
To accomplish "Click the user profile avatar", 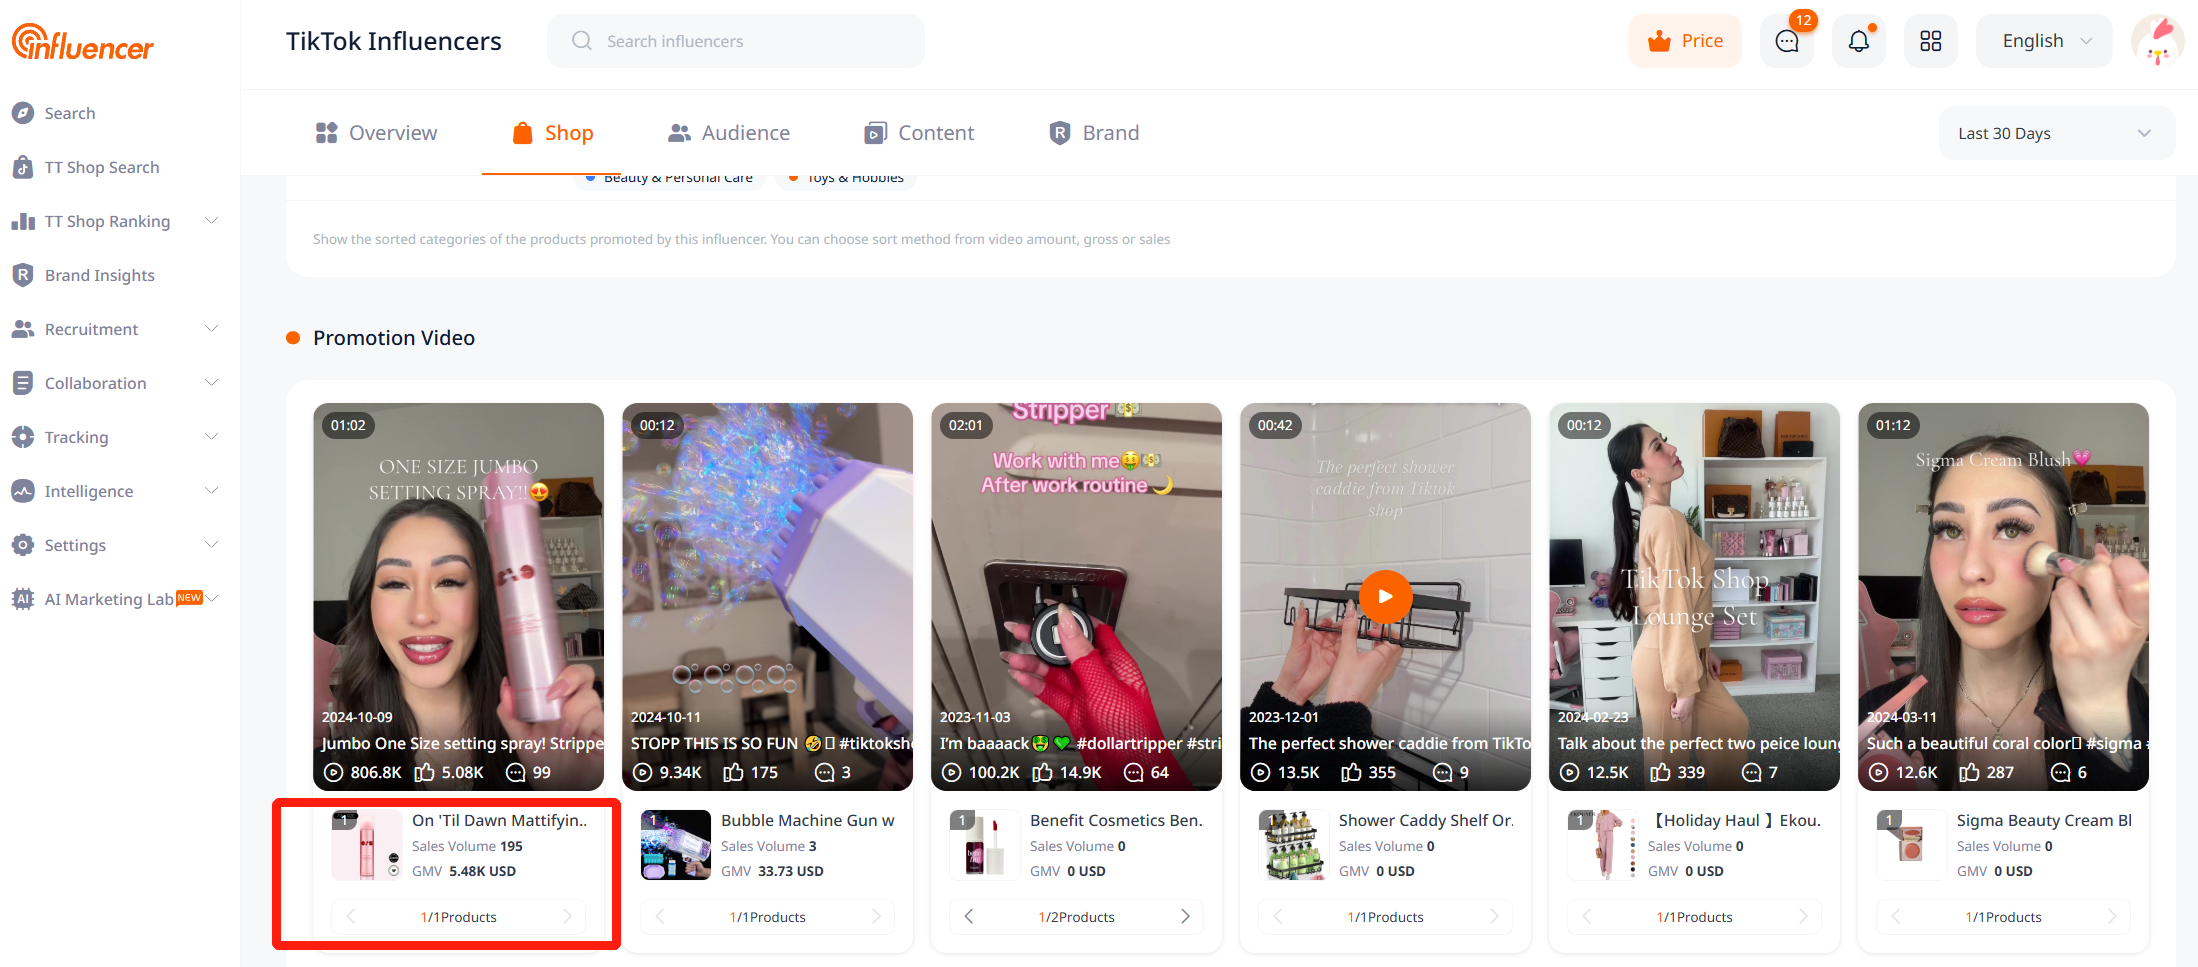I will tap(2157, 41).
